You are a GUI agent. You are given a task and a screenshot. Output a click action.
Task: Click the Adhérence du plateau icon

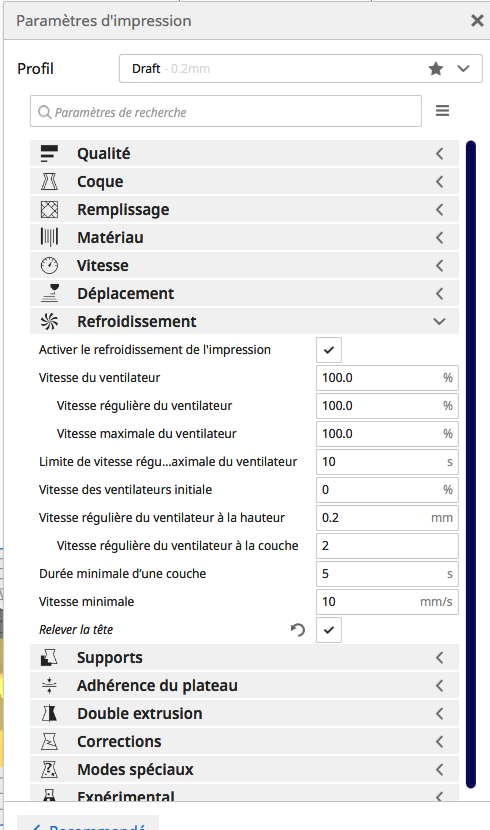pyautogui.click(x=49, y=685)
